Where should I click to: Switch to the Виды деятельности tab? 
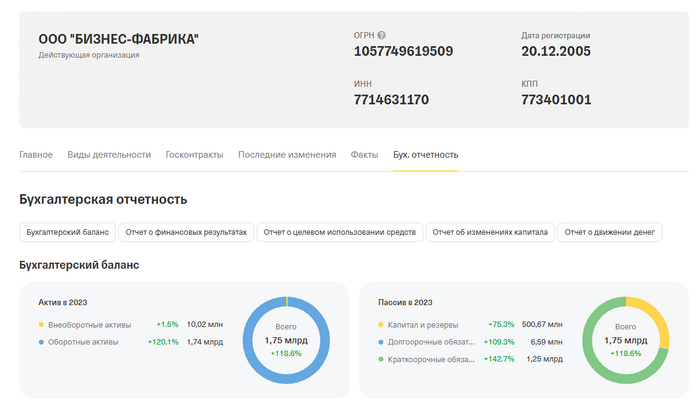click(109, 155)
